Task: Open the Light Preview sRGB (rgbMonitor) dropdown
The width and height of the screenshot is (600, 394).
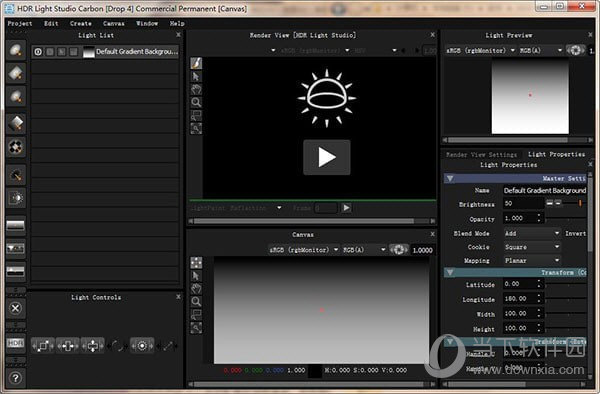Action: coord(481,50)
